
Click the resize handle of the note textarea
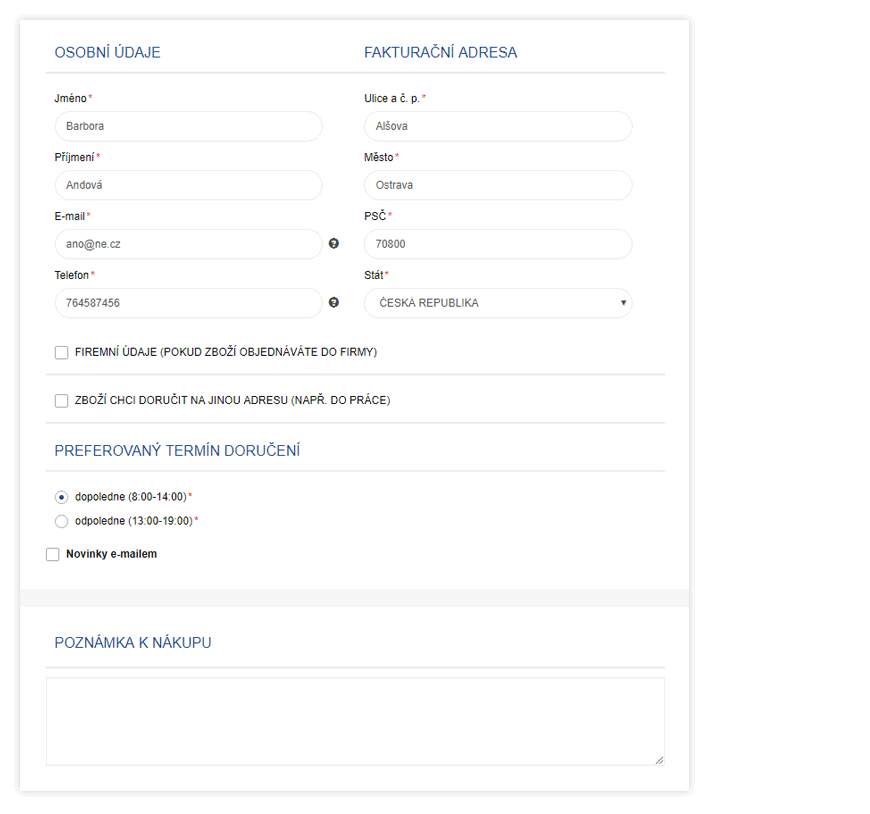coord(658,760)
